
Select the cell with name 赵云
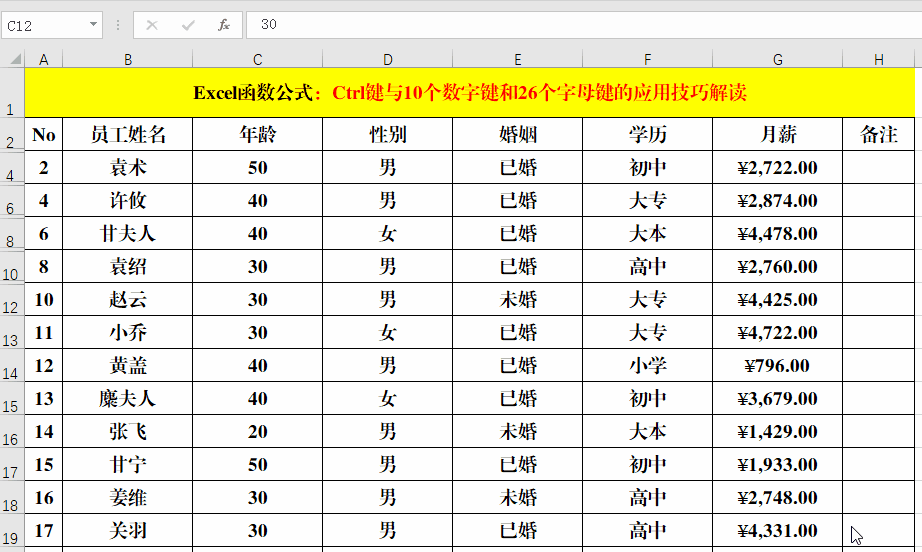128,299
